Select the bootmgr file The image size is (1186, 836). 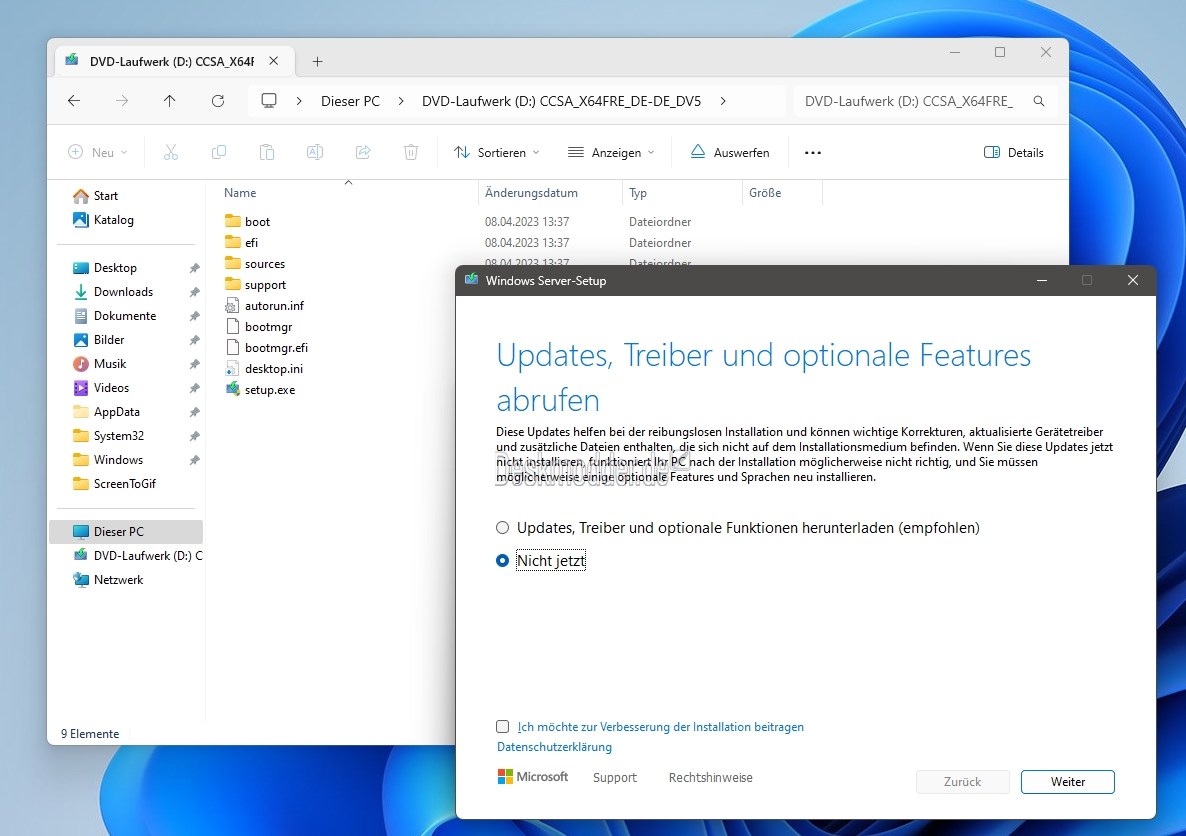[259, 327]
